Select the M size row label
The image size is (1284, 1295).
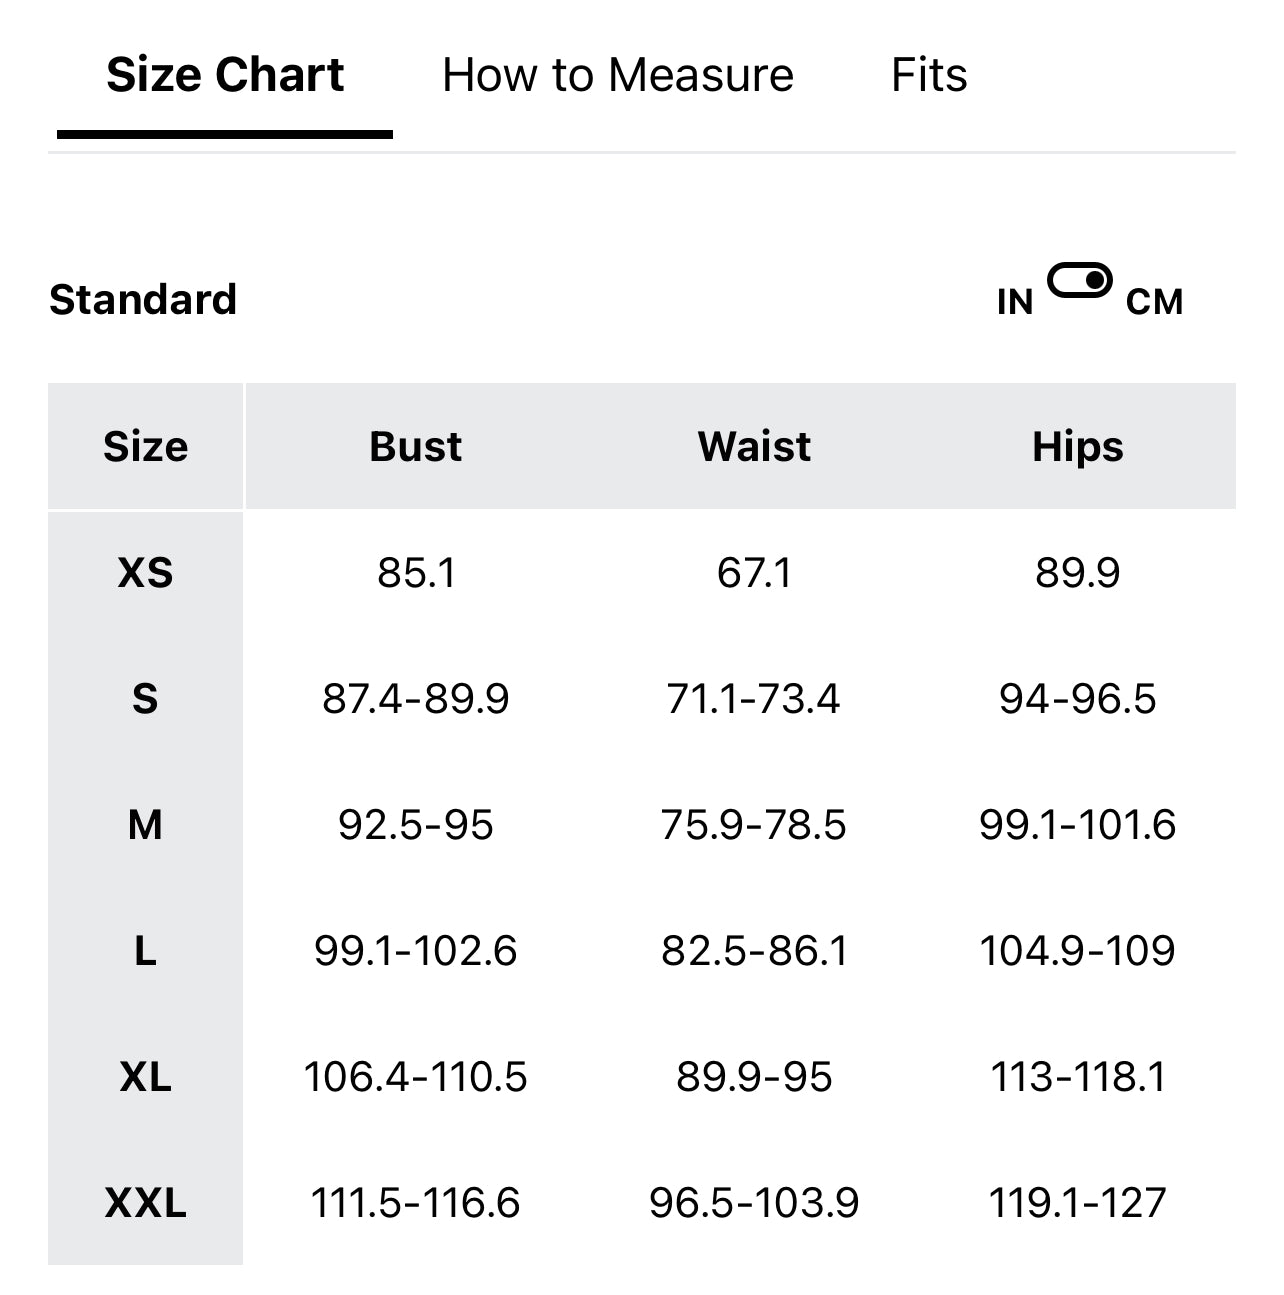[x=145, y=825]
